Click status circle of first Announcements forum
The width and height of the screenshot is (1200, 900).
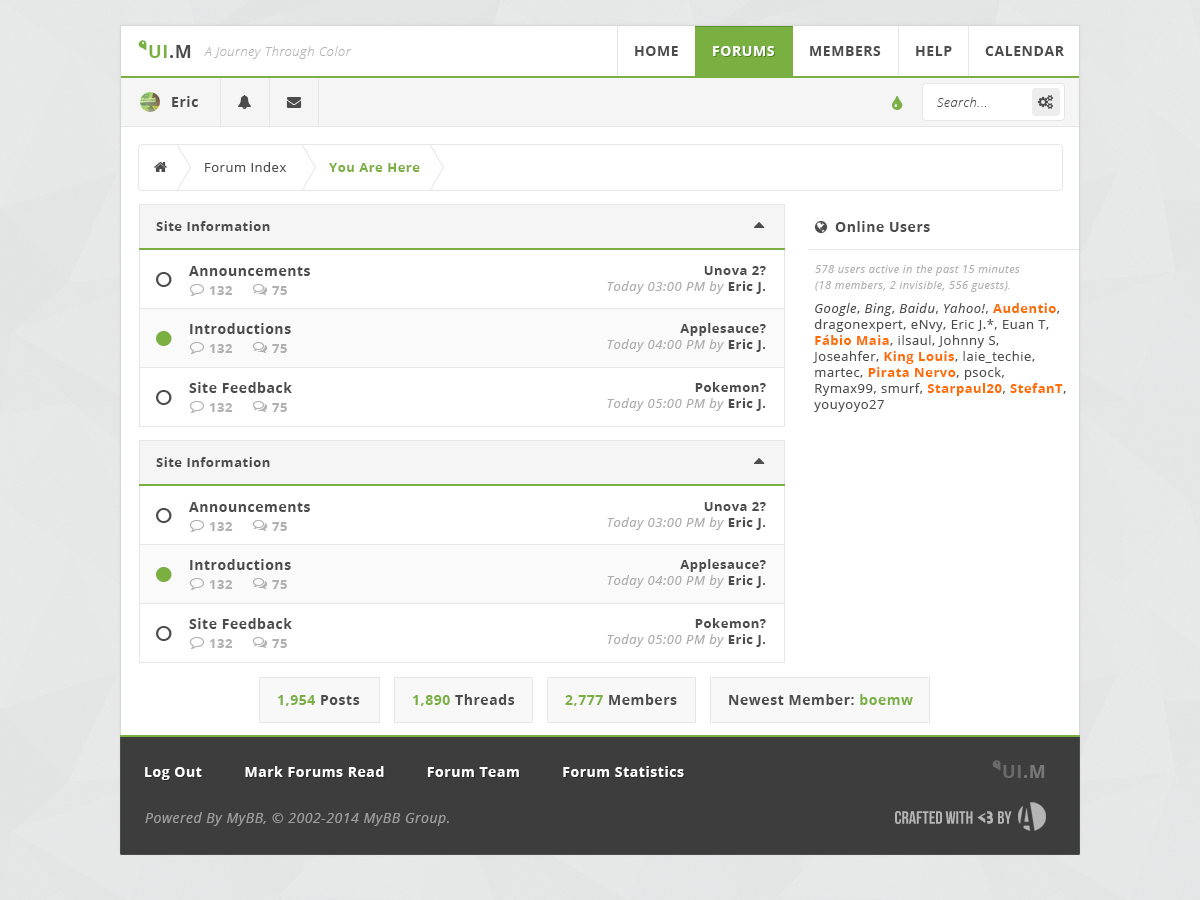164,280
